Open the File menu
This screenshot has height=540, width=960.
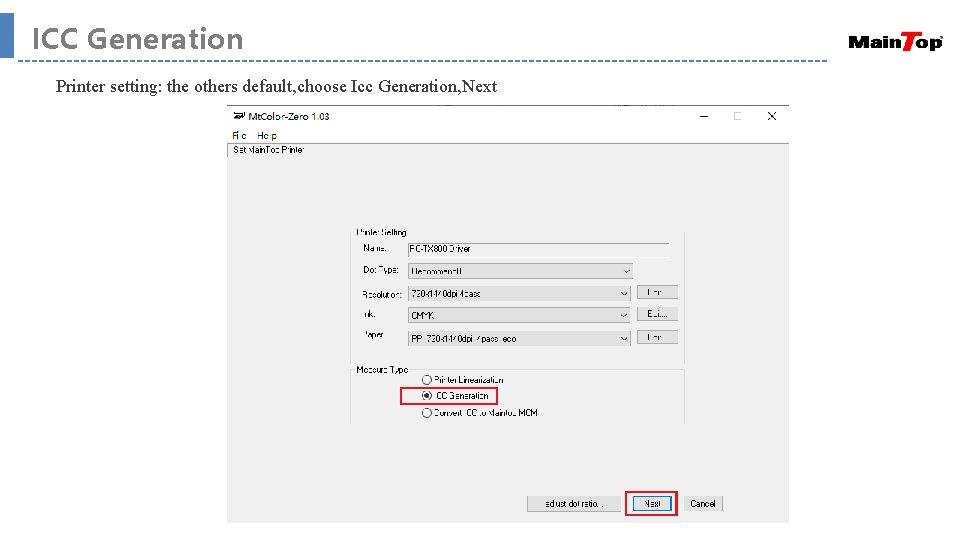(x=239, y=135)
